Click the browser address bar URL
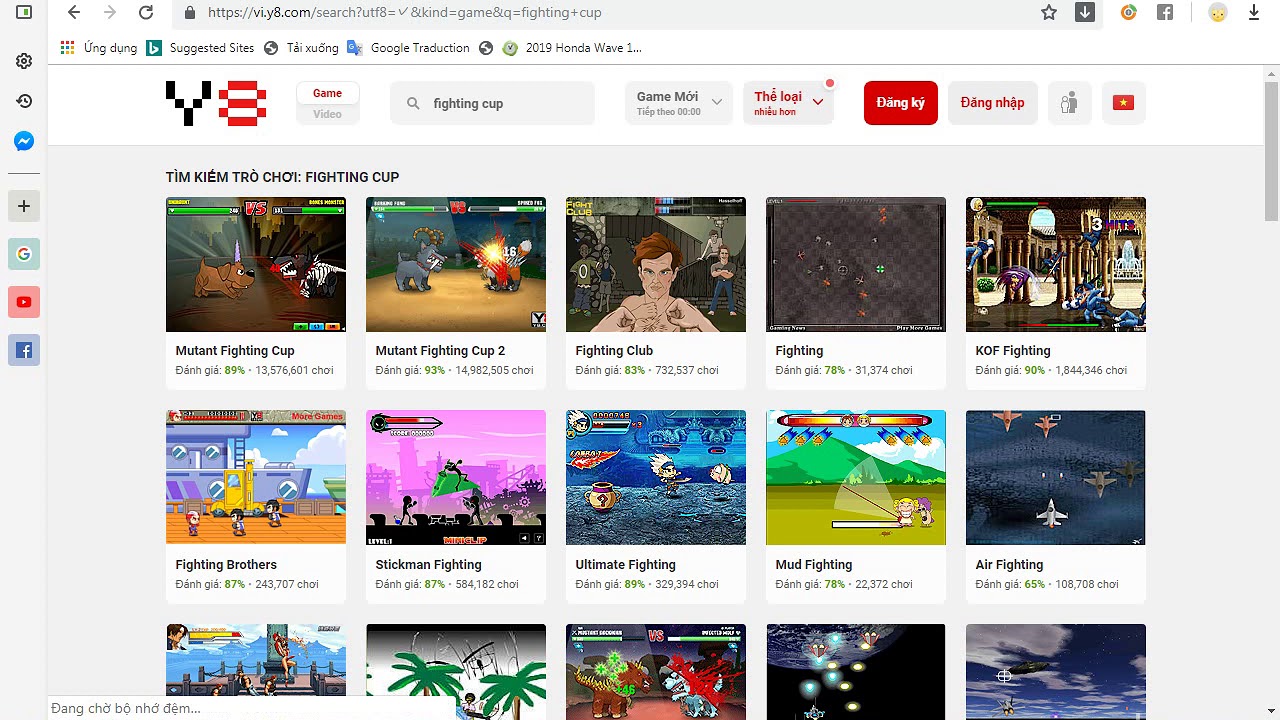Screen dimensions: 1280x720 tap(405, 13)
